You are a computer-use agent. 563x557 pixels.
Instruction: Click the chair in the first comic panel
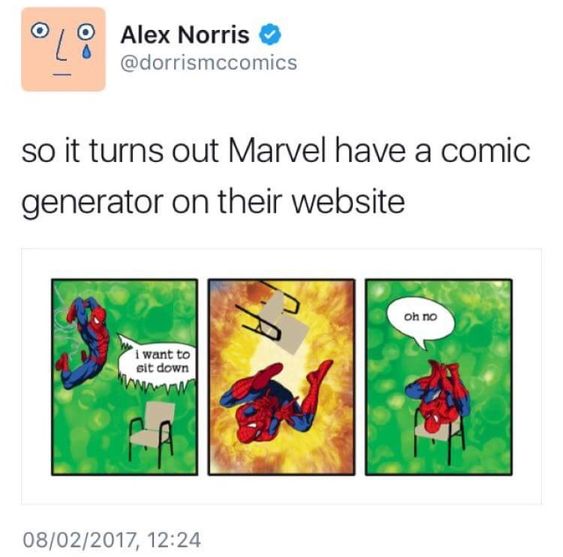(152, 431)
